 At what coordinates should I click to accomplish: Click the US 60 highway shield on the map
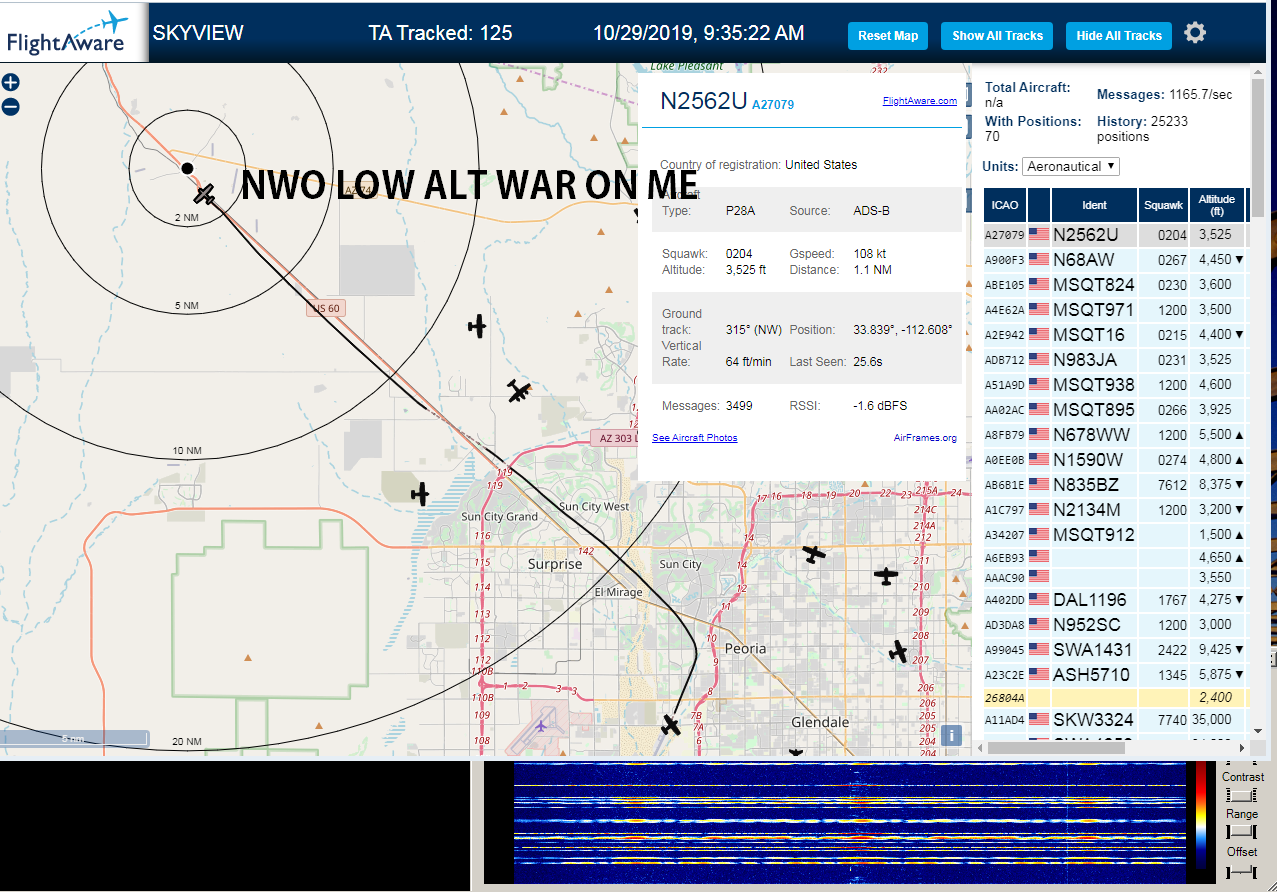point(325,309)
